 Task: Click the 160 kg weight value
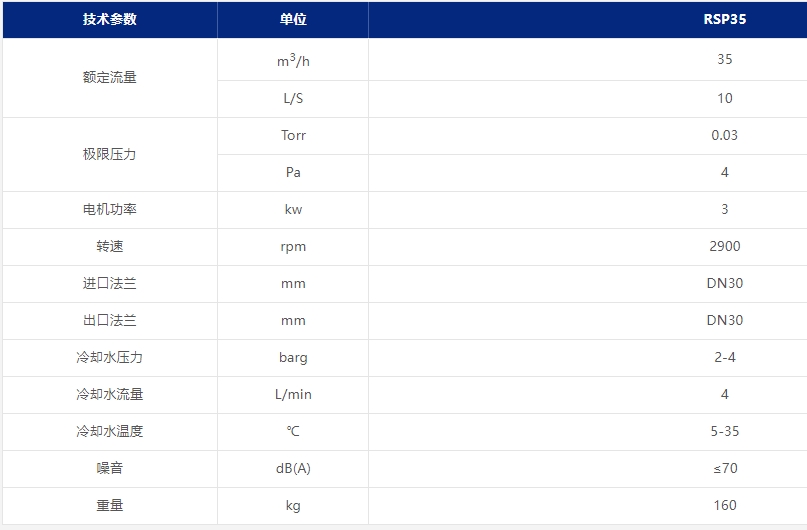[x=725, y=506]
